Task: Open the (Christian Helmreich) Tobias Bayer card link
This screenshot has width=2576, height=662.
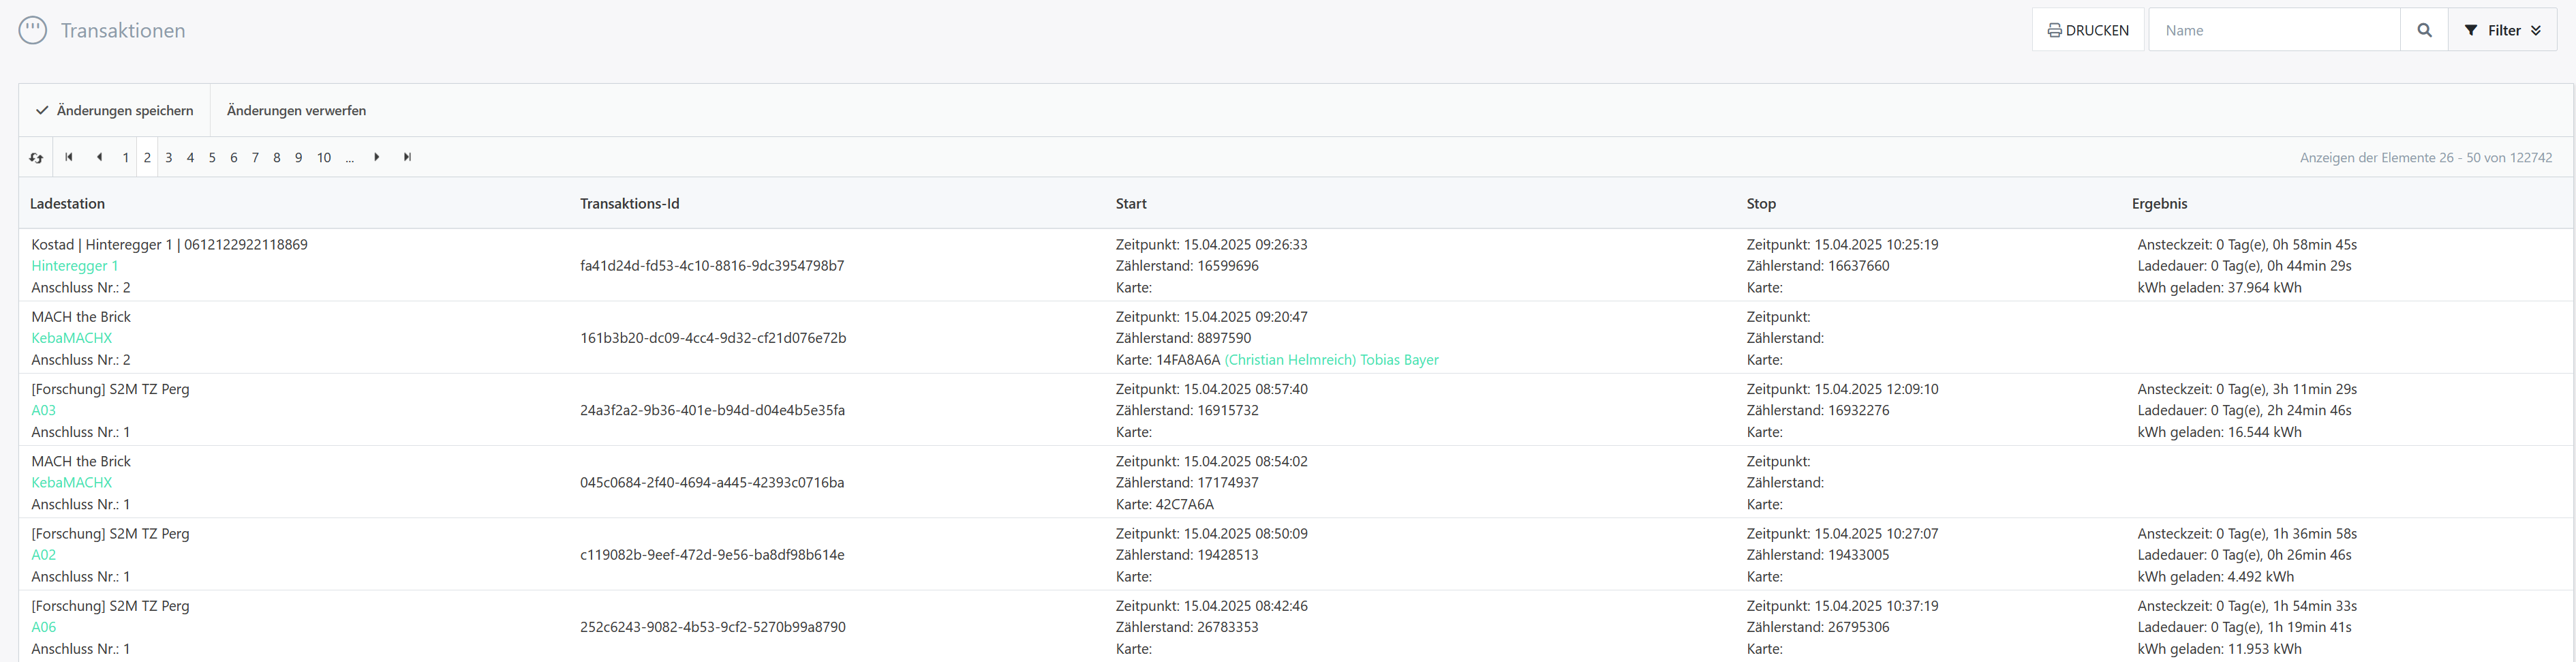Action: pos(1331,360)
